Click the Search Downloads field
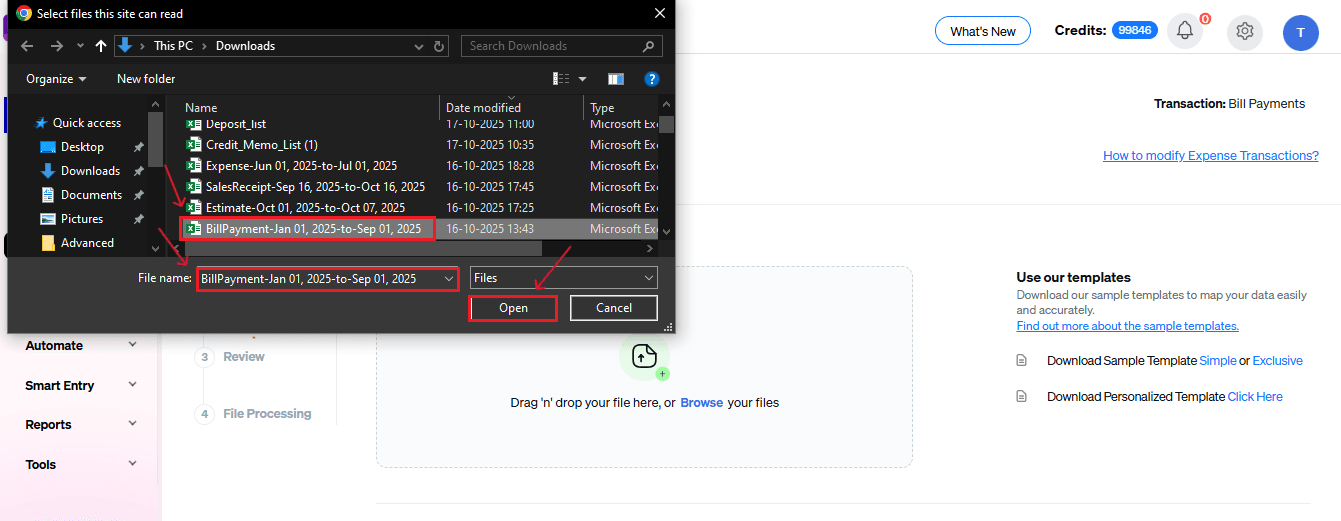The height and width of the screenshot is (521, 1341). click(x=561, y=46)
